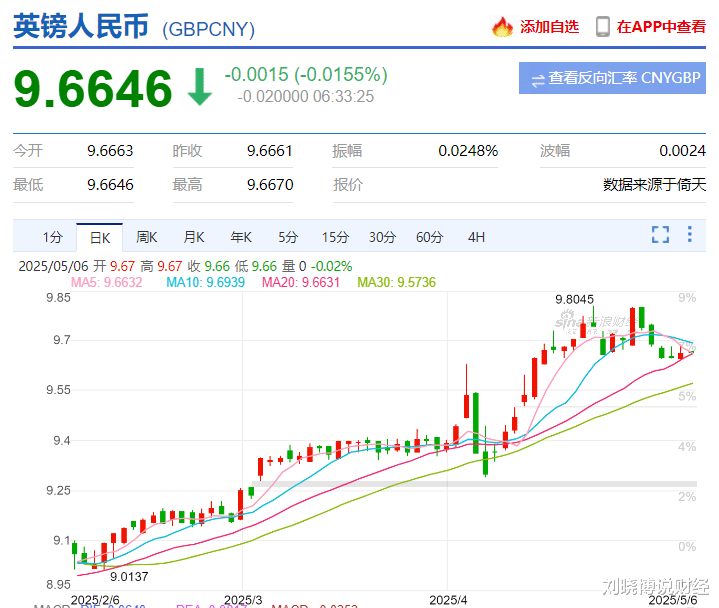Open the 60分 chart tab
The width and height of the screenshot is (719, 608).
429,237
